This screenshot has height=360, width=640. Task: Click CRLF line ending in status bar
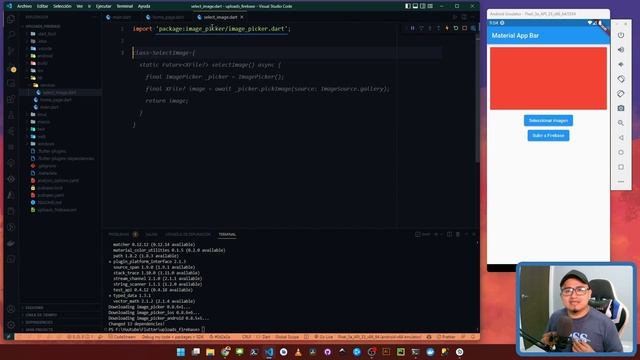point(247,337)
